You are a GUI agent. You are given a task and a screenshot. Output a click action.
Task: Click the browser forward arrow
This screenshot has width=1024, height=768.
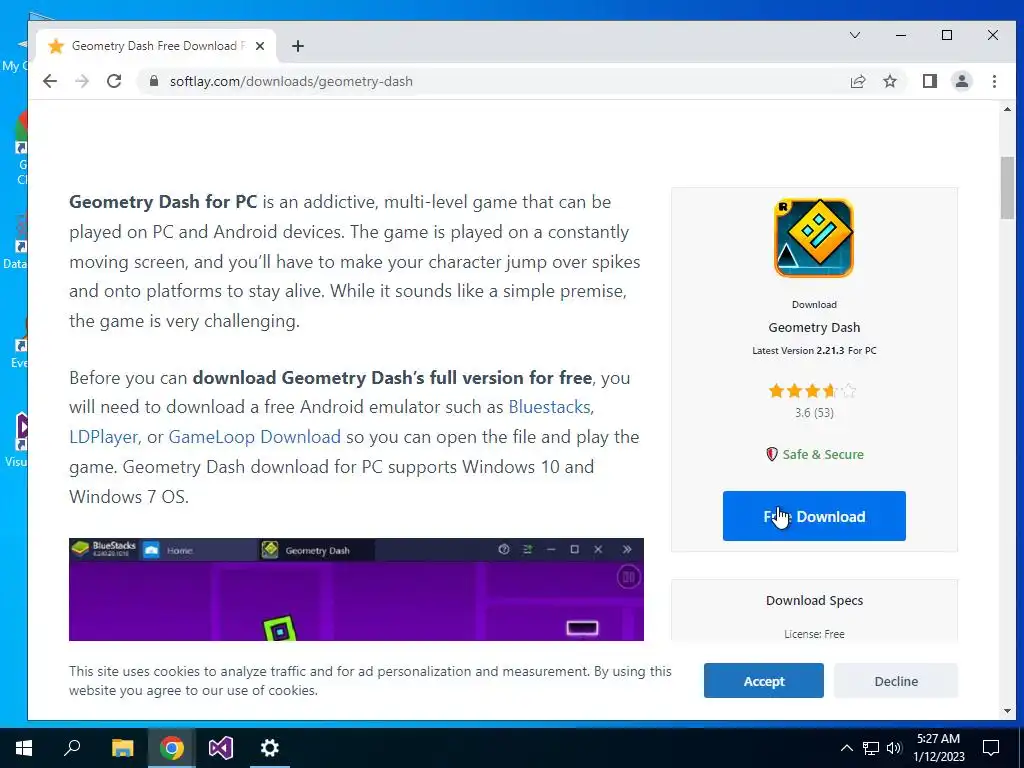(x=82, y=82)
